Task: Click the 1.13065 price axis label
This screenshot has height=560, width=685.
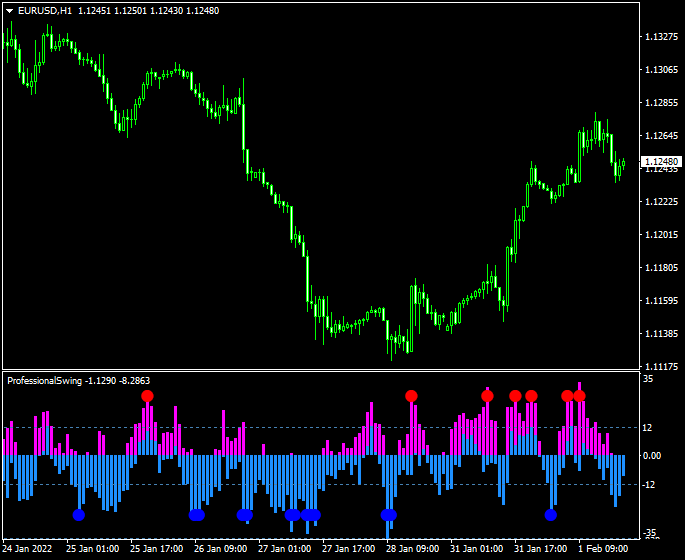Action: [661, 69]
